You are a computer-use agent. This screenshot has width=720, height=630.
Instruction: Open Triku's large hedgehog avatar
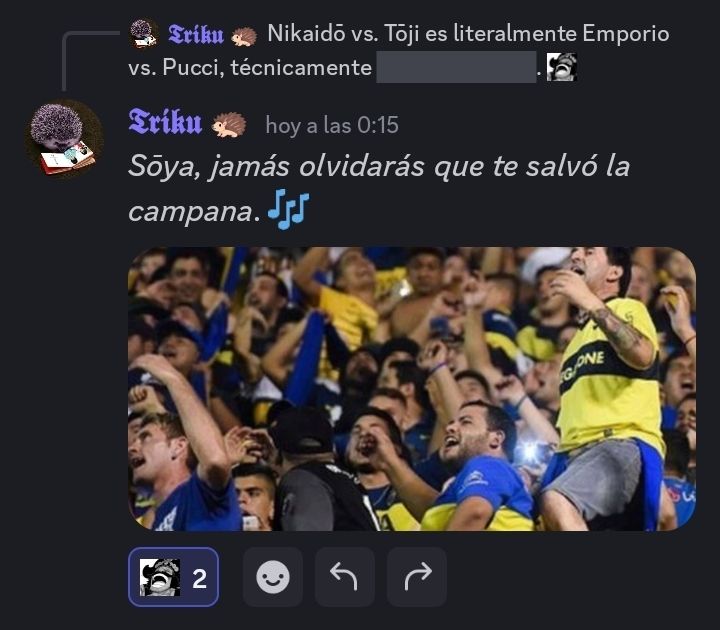[64, 140]
